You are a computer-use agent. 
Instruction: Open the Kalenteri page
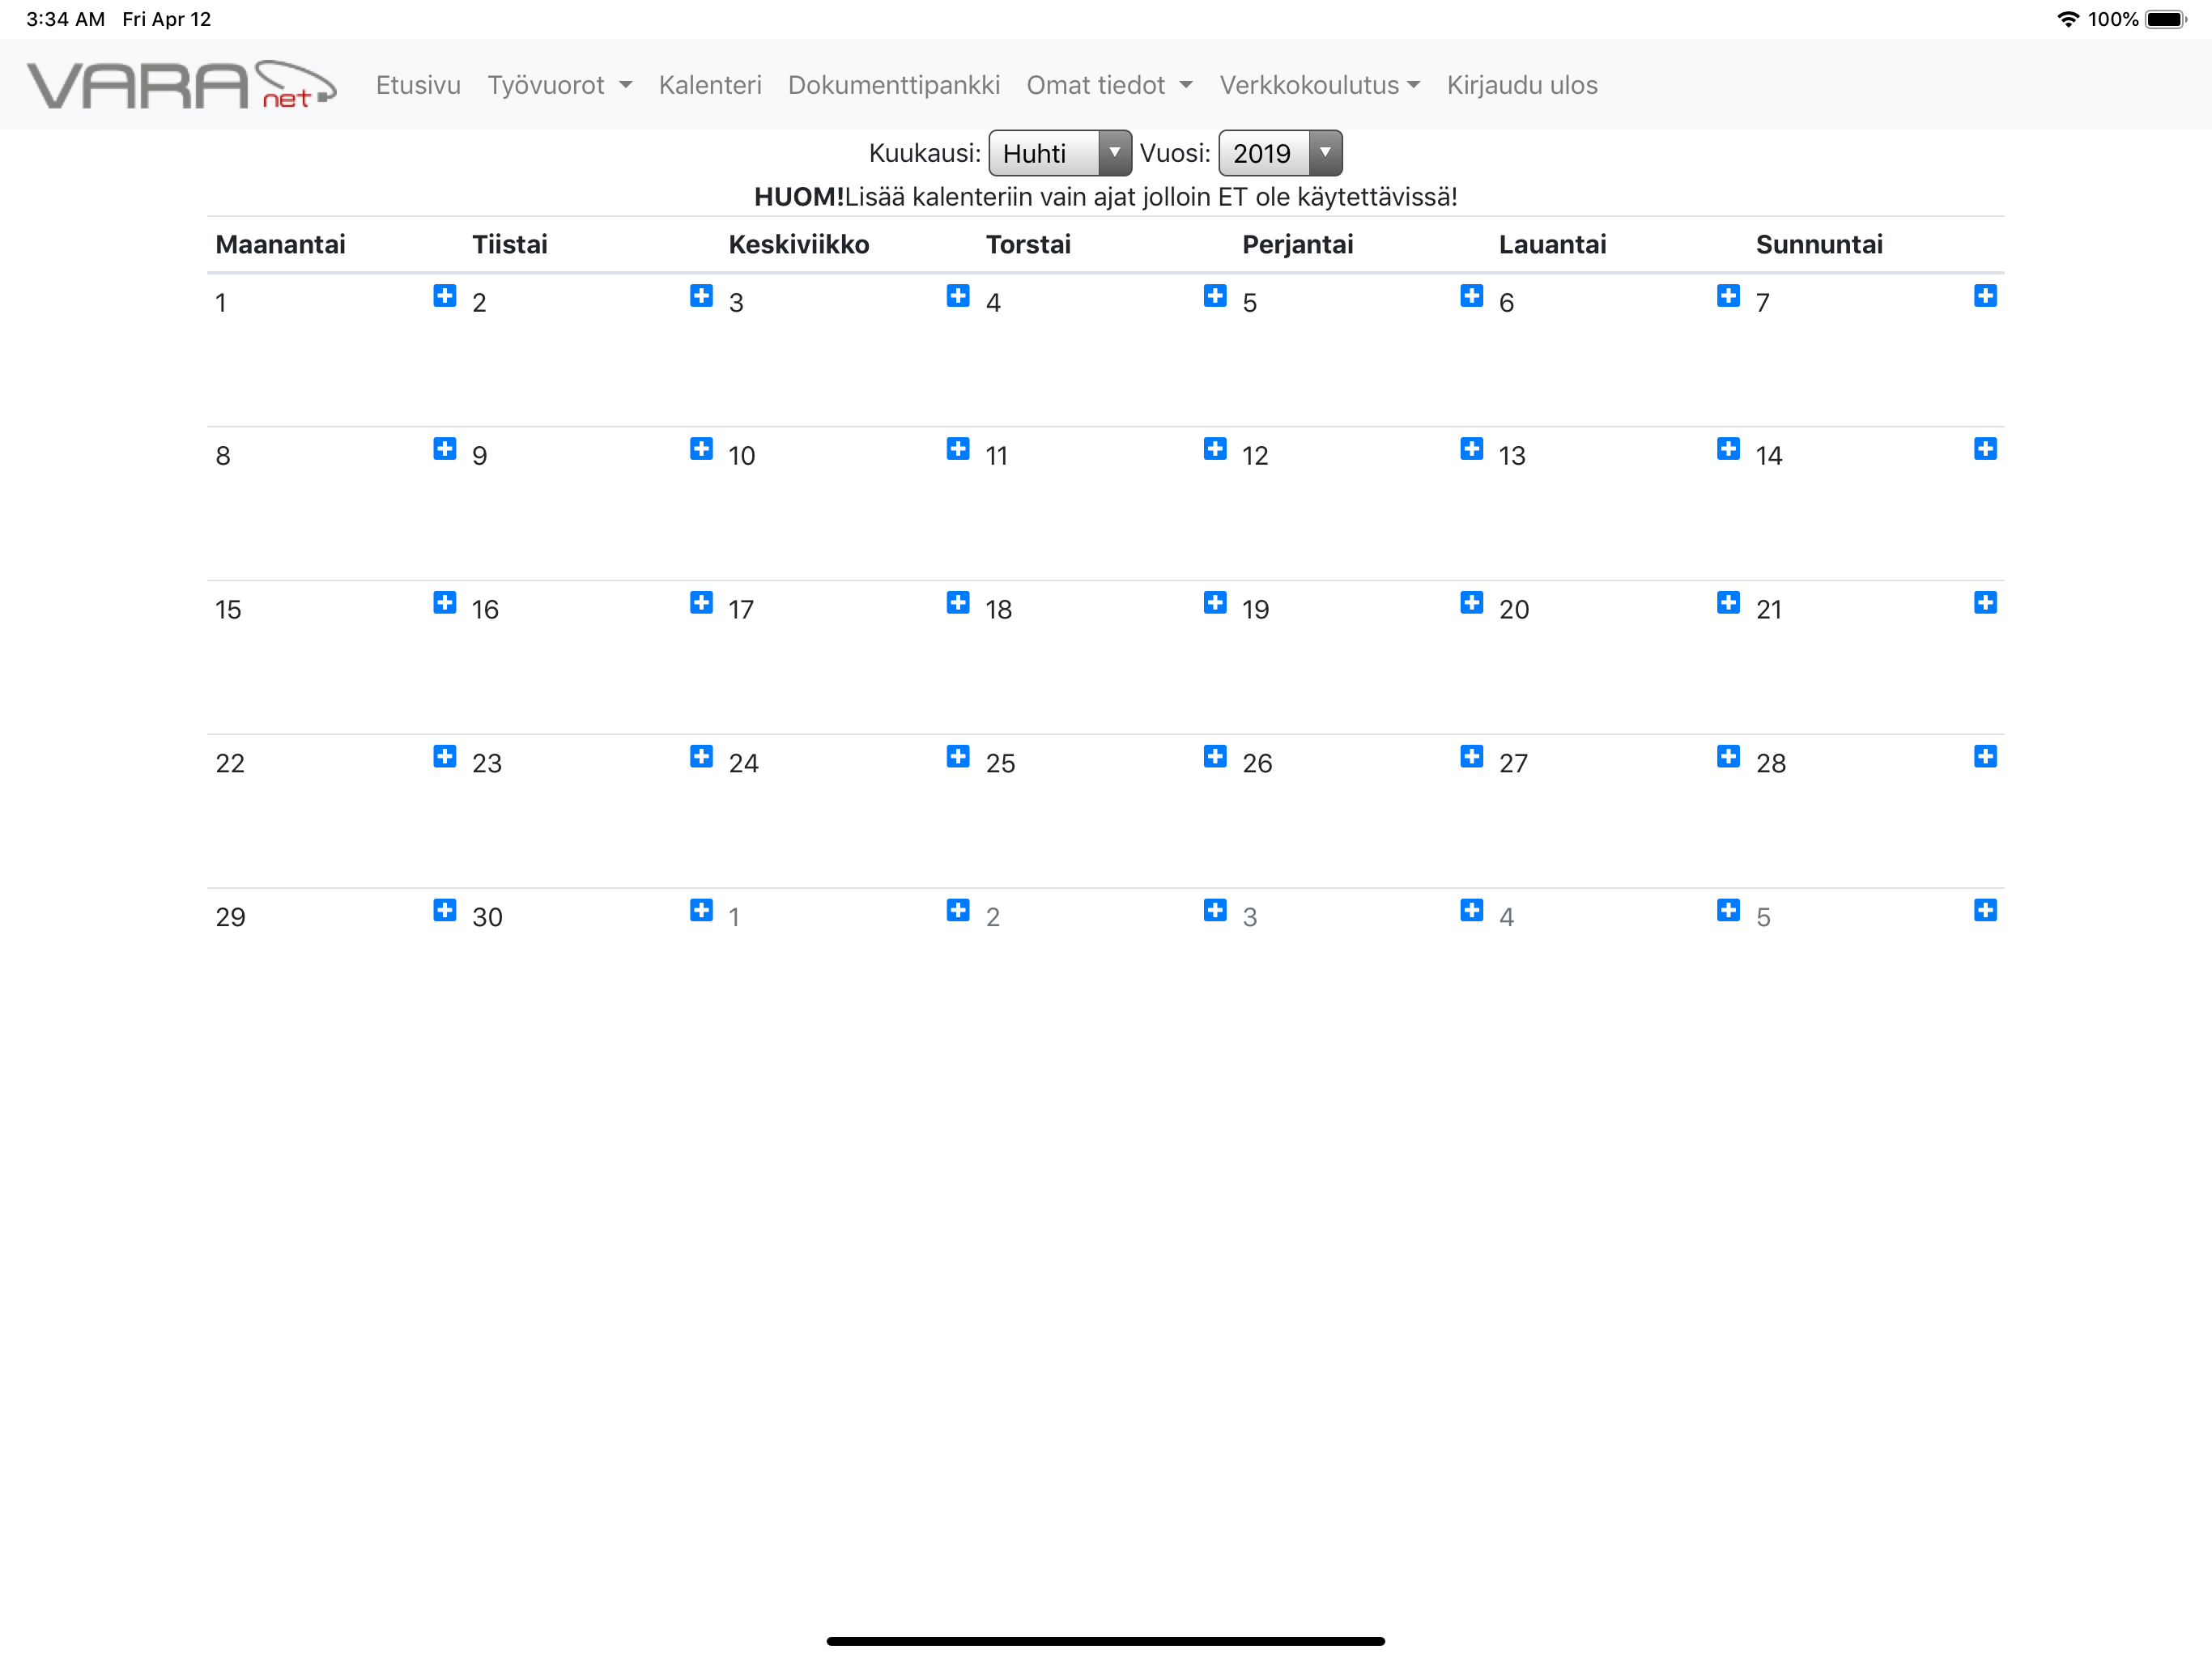710,85
